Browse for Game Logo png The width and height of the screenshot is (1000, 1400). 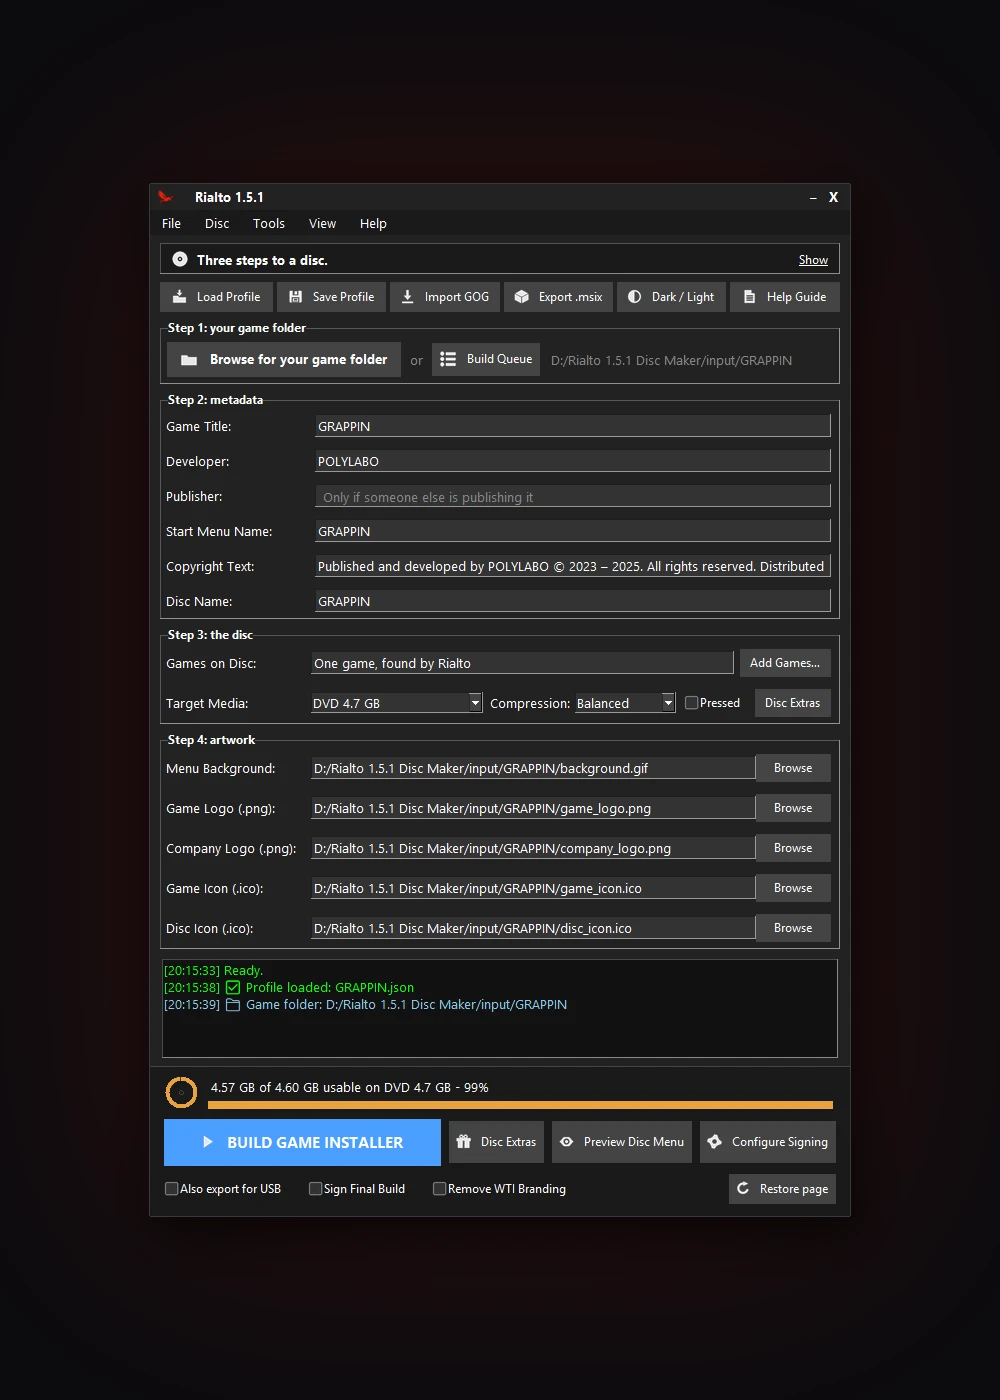pyautogui.click(x=793, y=808)
